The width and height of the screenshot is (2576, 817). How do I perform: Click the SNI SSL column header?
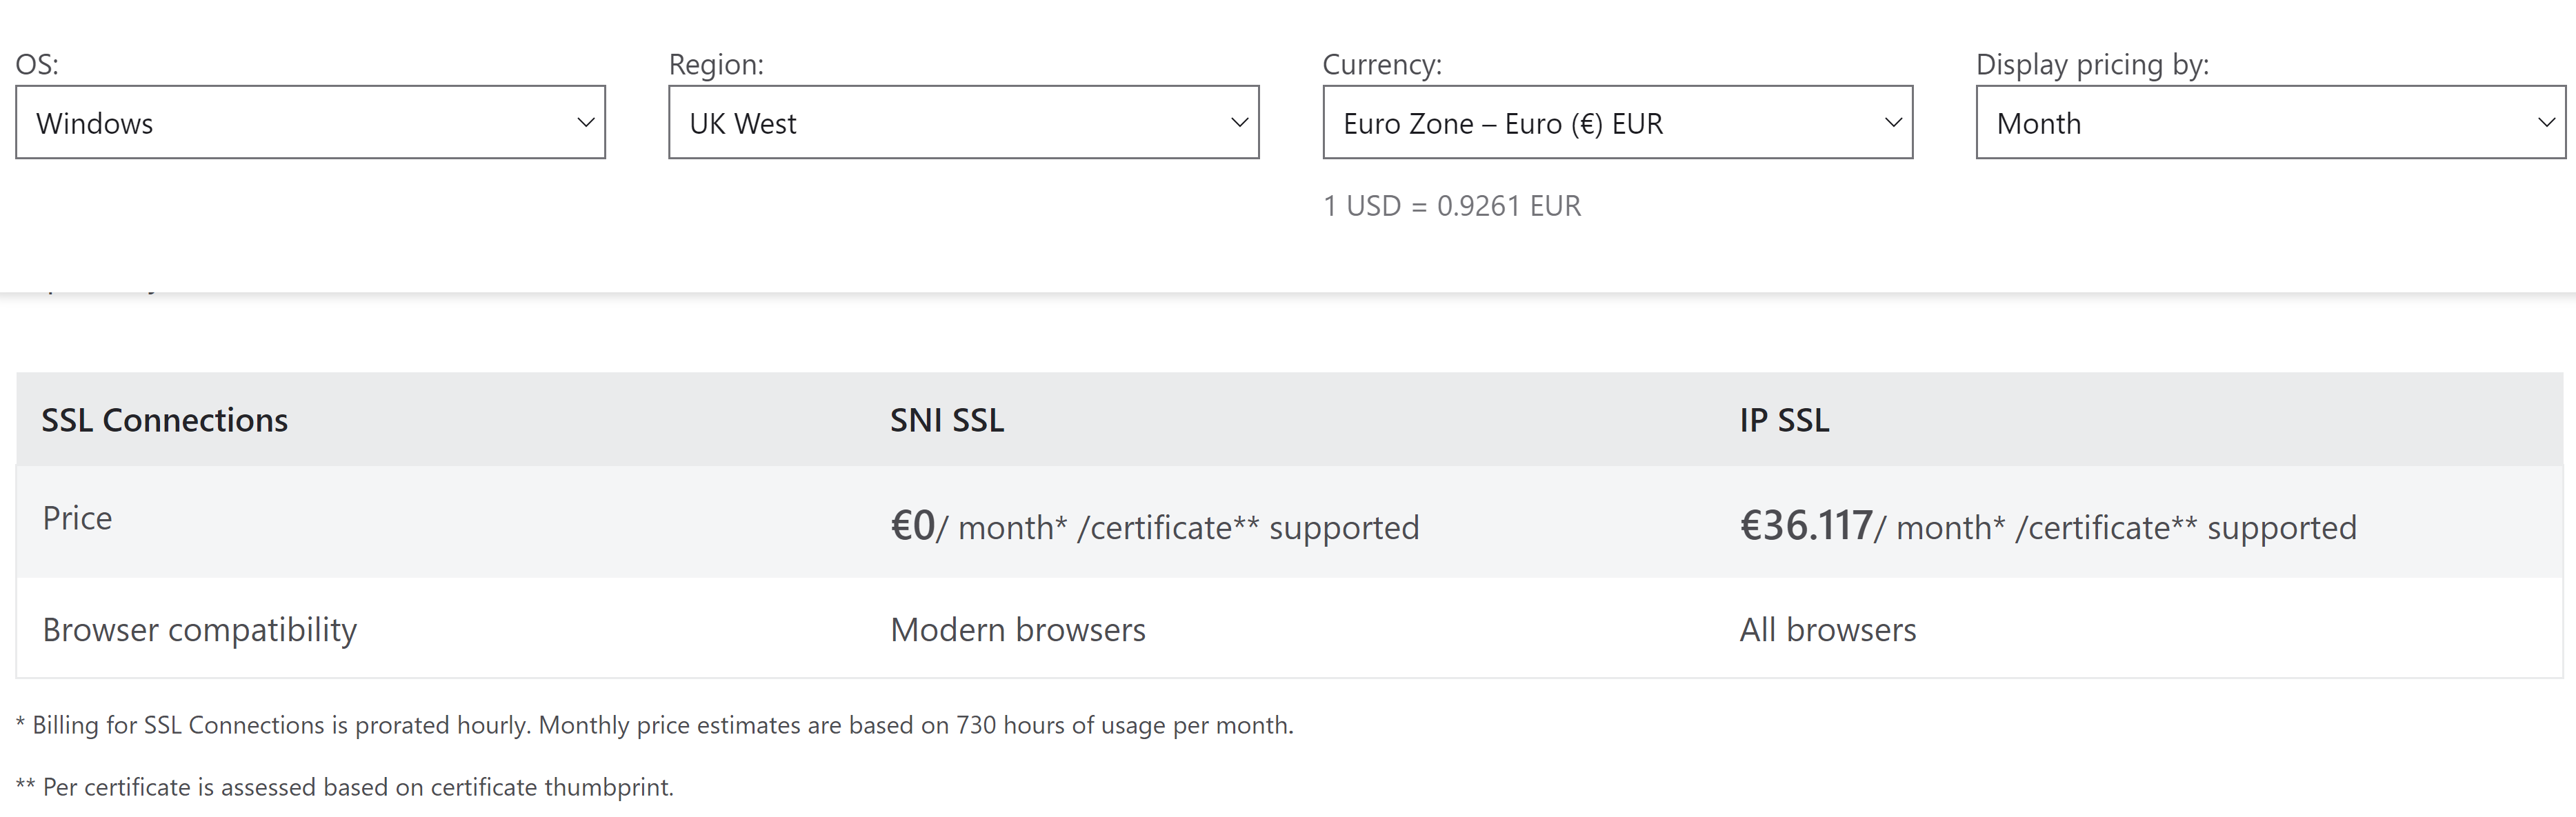click(x=947, y=420)
